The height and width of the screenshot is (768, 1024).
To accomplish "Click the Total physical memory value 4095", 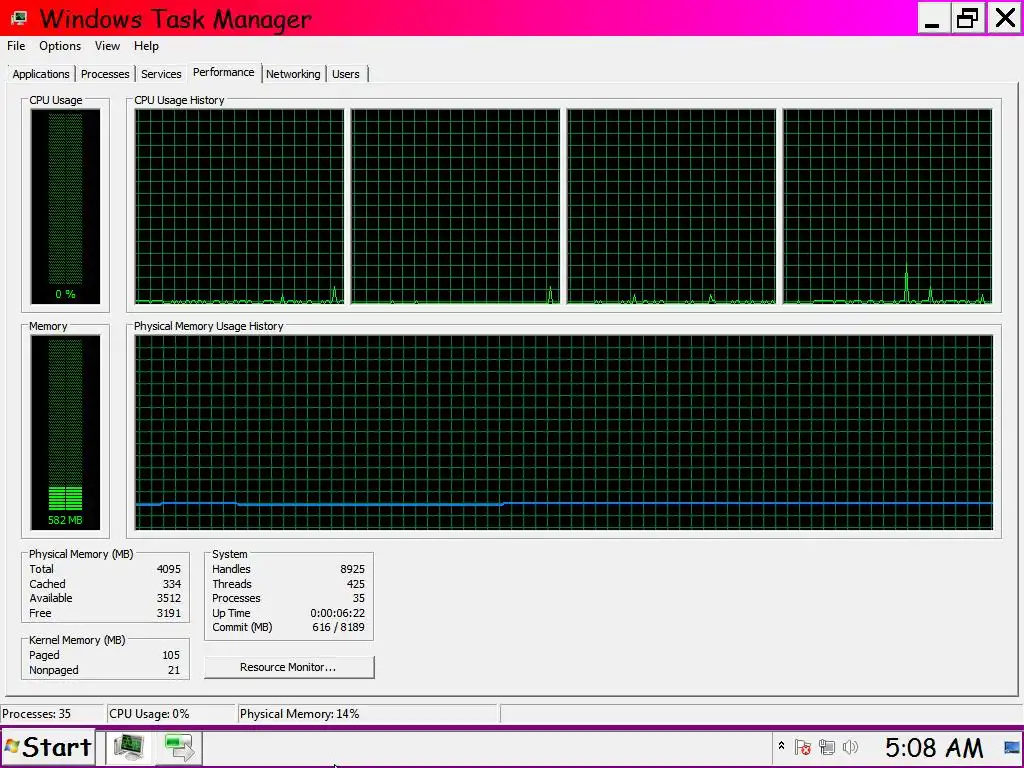I will tap(168, 569).
